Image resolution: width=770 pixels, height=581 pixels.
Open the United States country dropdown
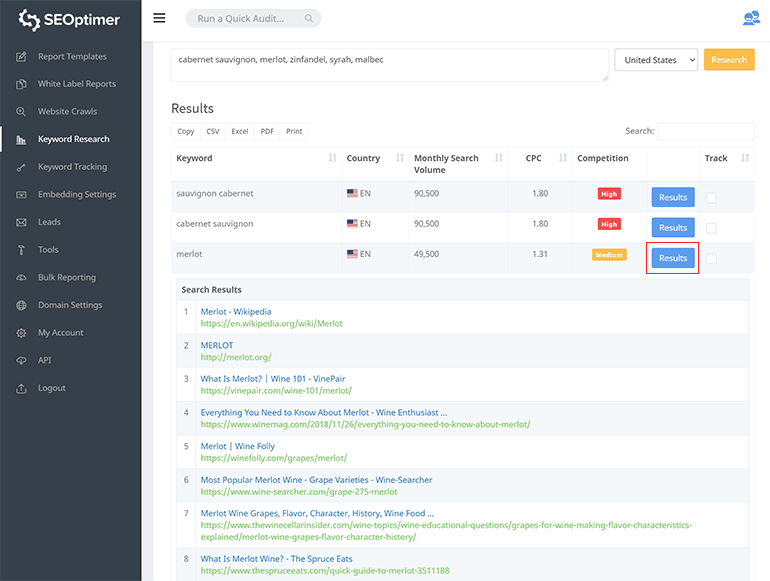(x=656, y=60)
